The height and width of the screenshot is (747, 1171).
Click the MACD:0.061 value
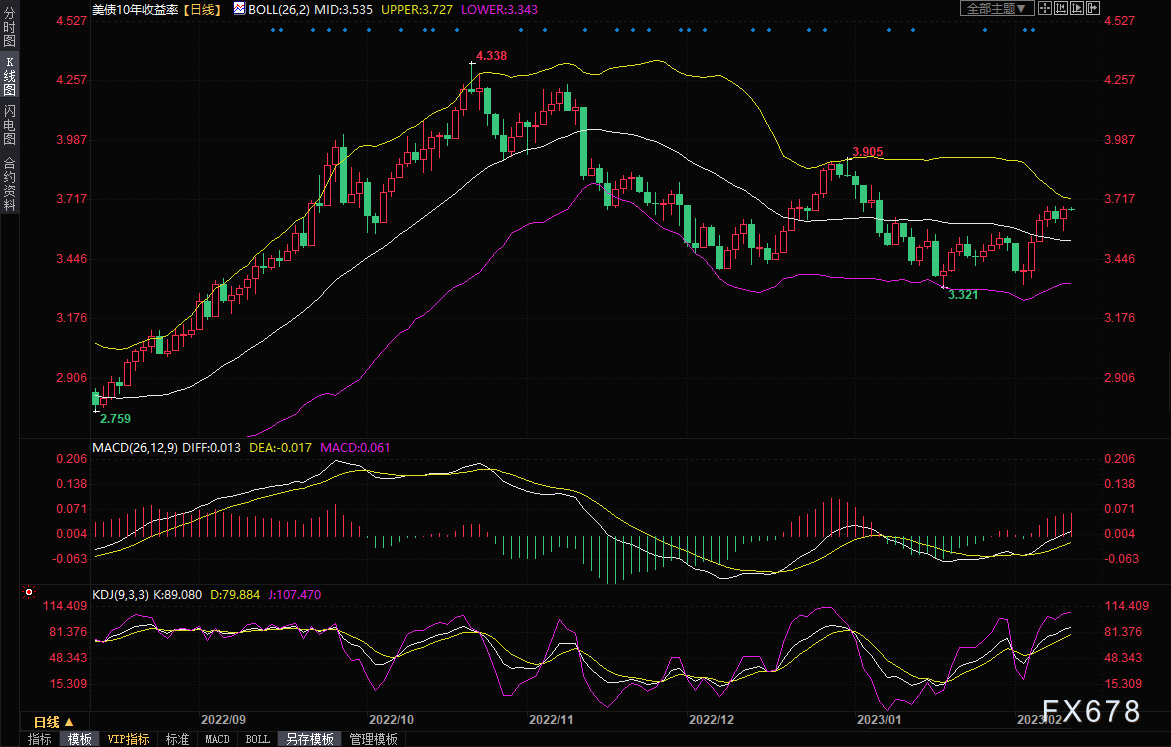[355, 447]
